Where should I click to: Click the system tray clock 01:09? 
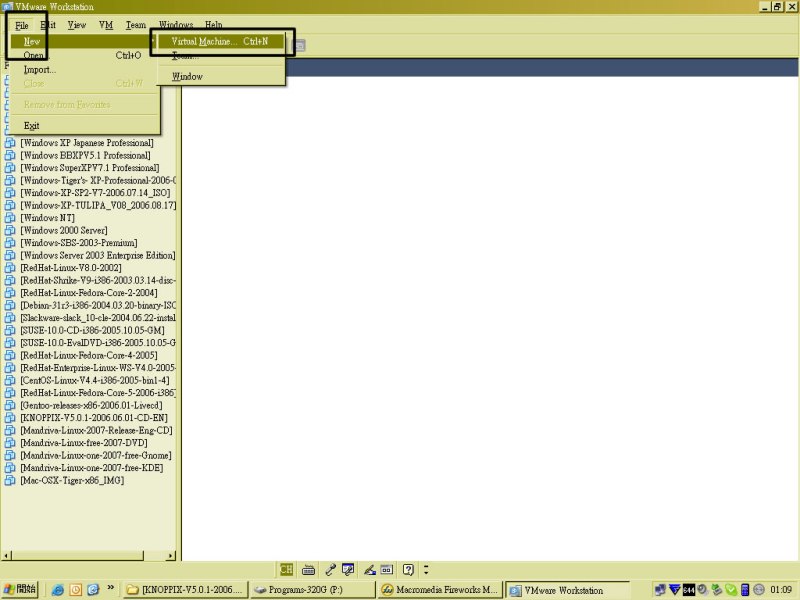pos(781,590)
